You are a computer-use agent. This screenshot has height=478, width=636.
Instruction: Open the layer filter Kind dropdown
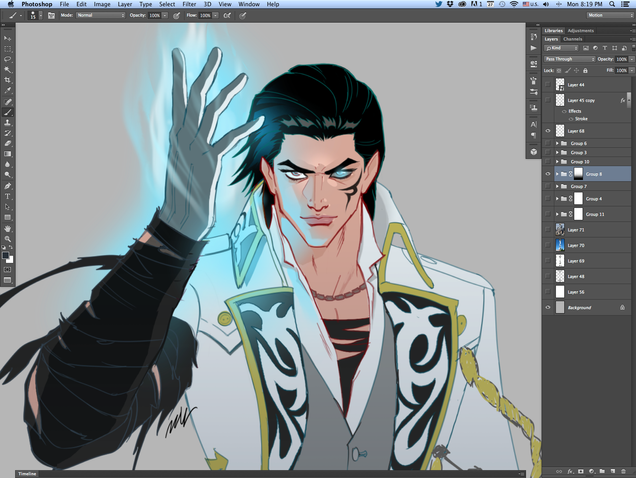(561, 48)
